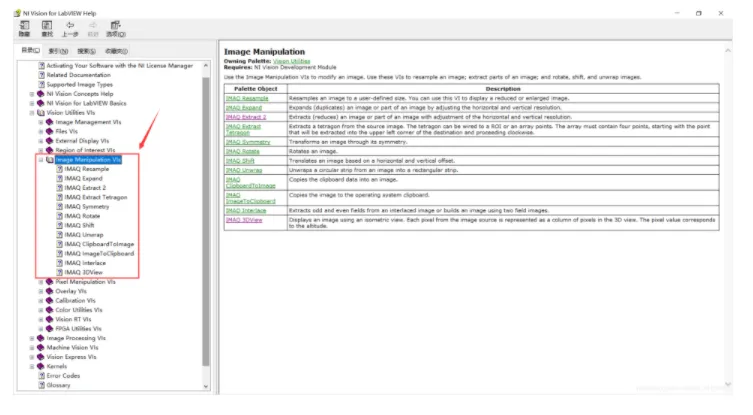This screenshot has height=415, width=753.
Task: Click the Image Processing VIs book icon
Action: coord(41,338)
